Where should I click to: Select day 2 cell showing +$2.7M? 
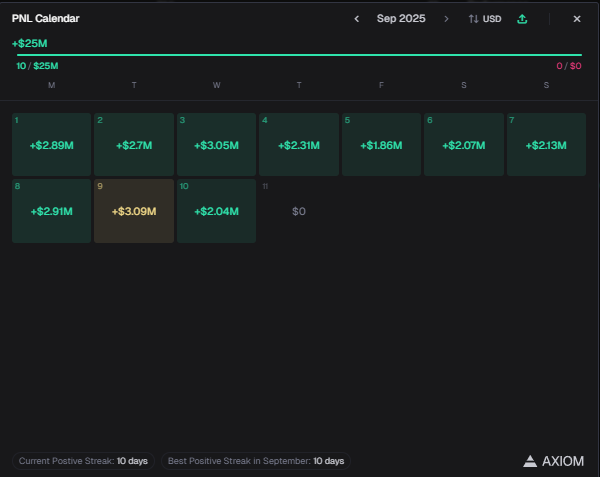click(134, 144)
